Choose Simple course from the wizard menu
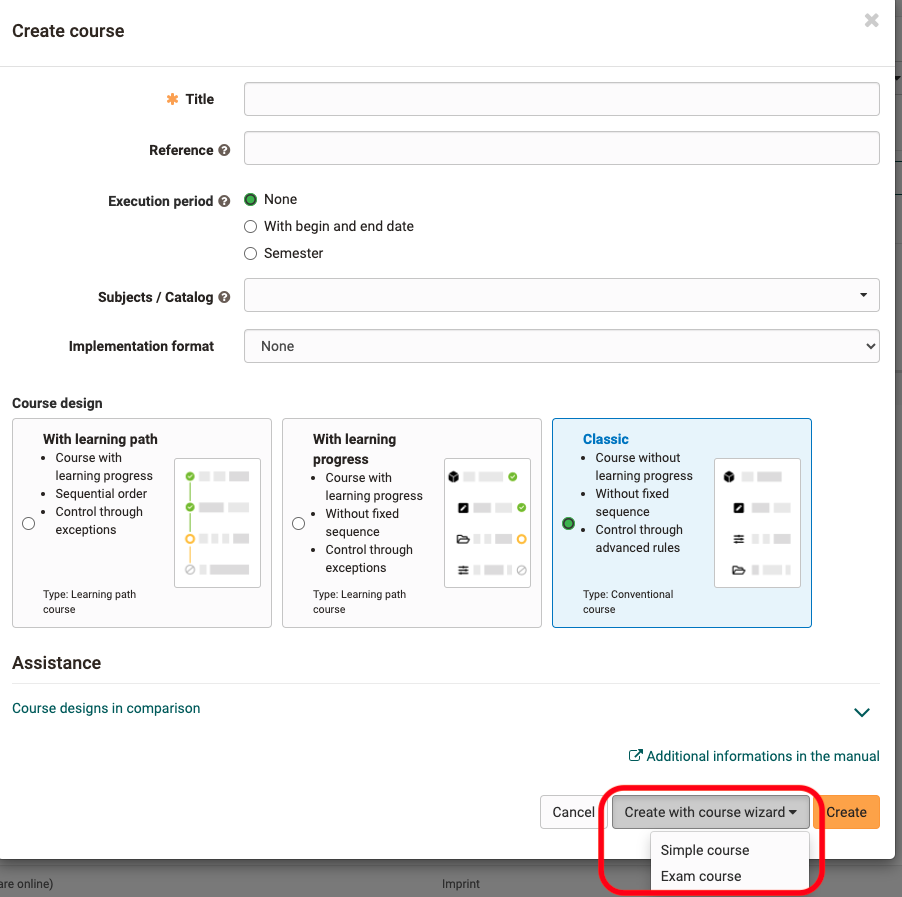Viewport: 902px width, 897px height. [x=706, y=848]
